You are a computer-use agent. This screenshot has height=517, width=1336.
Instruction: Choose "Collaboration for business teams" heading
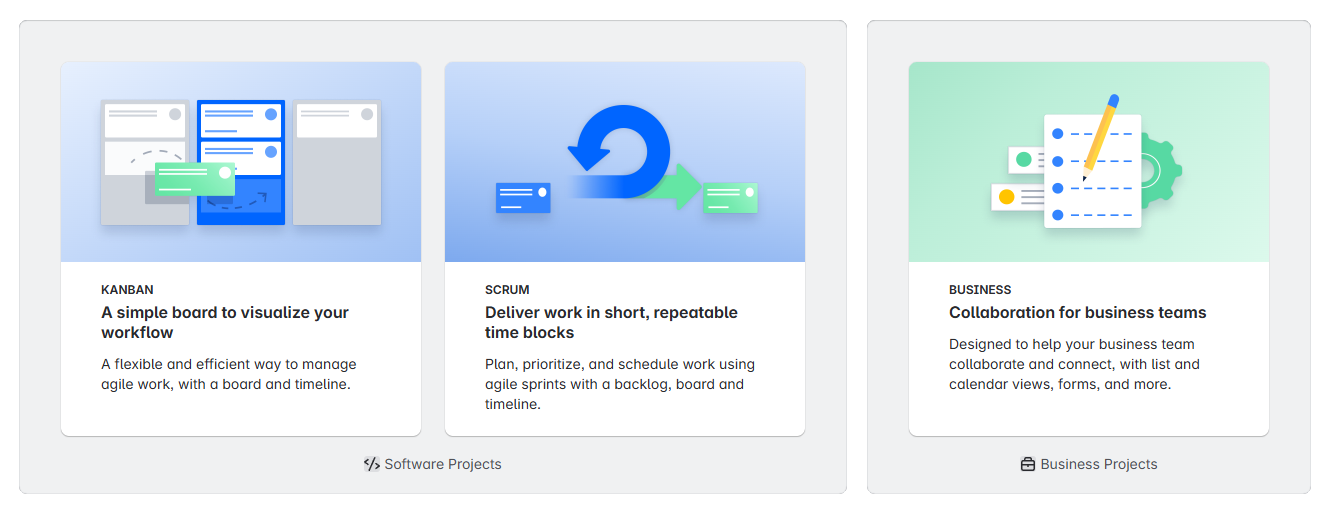[1077, 312]
